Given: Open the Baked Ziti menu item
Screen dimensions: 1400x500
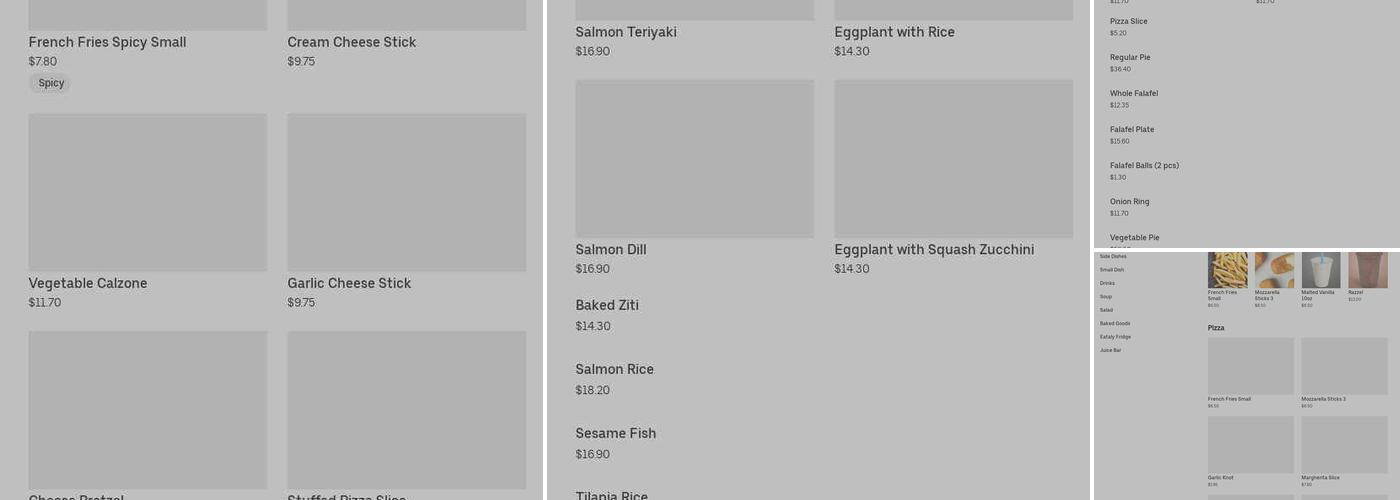Looking at the screenshot, I should point(607,306).
